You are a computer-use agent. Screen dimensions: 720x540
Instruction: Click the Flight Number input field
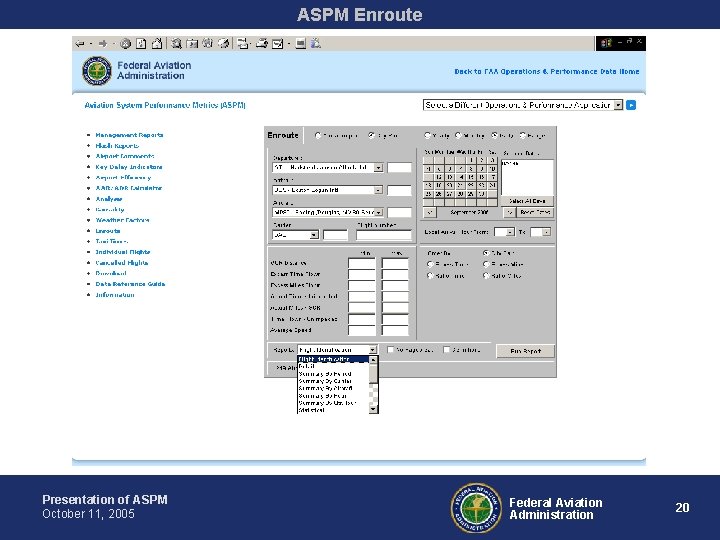pyautogui.click(x=384, y=235)
